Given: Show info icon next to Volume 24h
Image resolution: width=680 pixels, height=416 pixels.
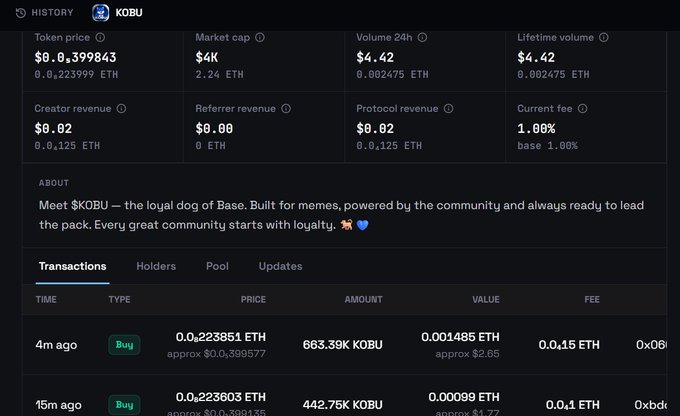Looking at the screenshot, I should tap(422, 37).
